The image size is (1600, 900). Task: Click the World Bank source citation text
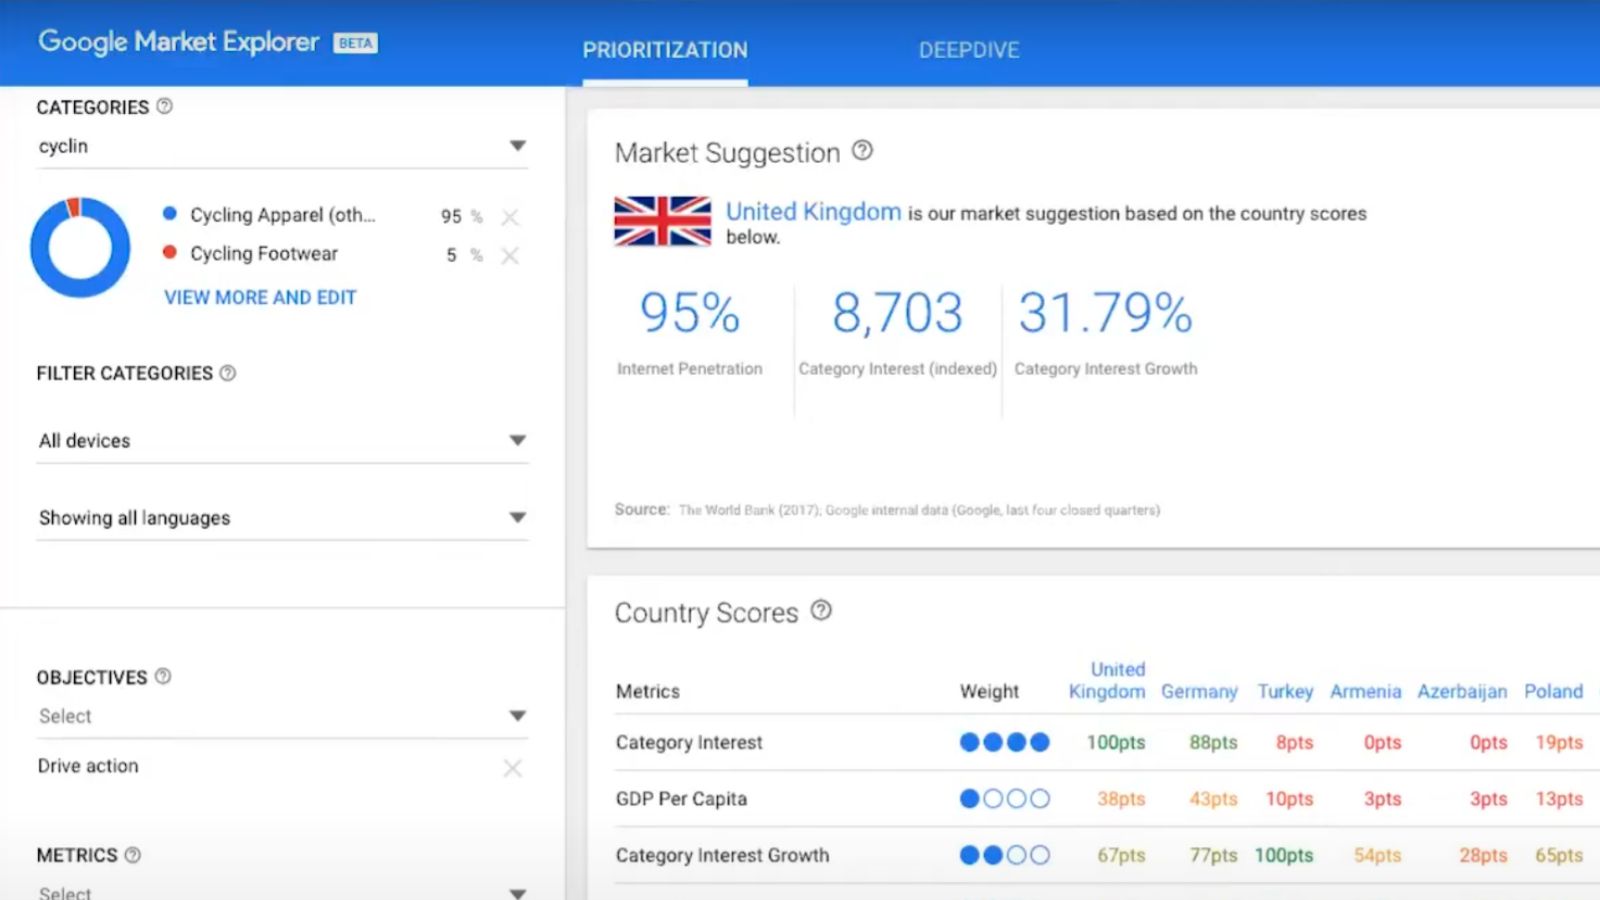click(x=919, y=510)
